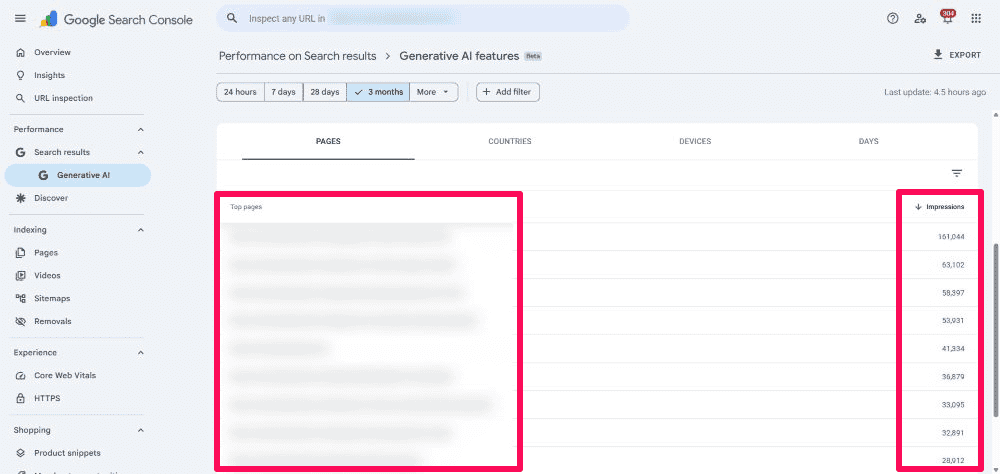Screen dimensions: 1000x474
Task: Click the 161,044 impressions value
Action: tap(951, 237)
